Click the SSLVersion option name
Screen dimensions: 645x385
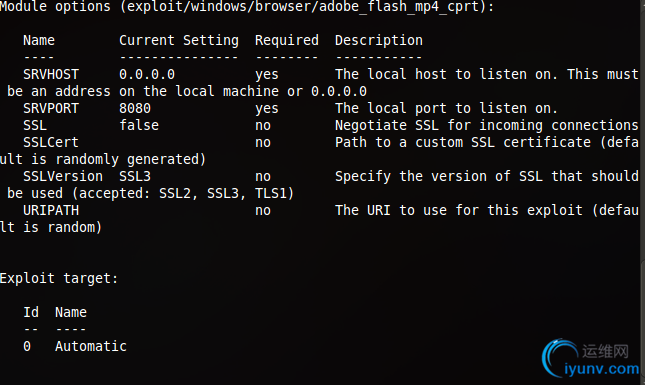pyautogui.click(x=63, y=176)
